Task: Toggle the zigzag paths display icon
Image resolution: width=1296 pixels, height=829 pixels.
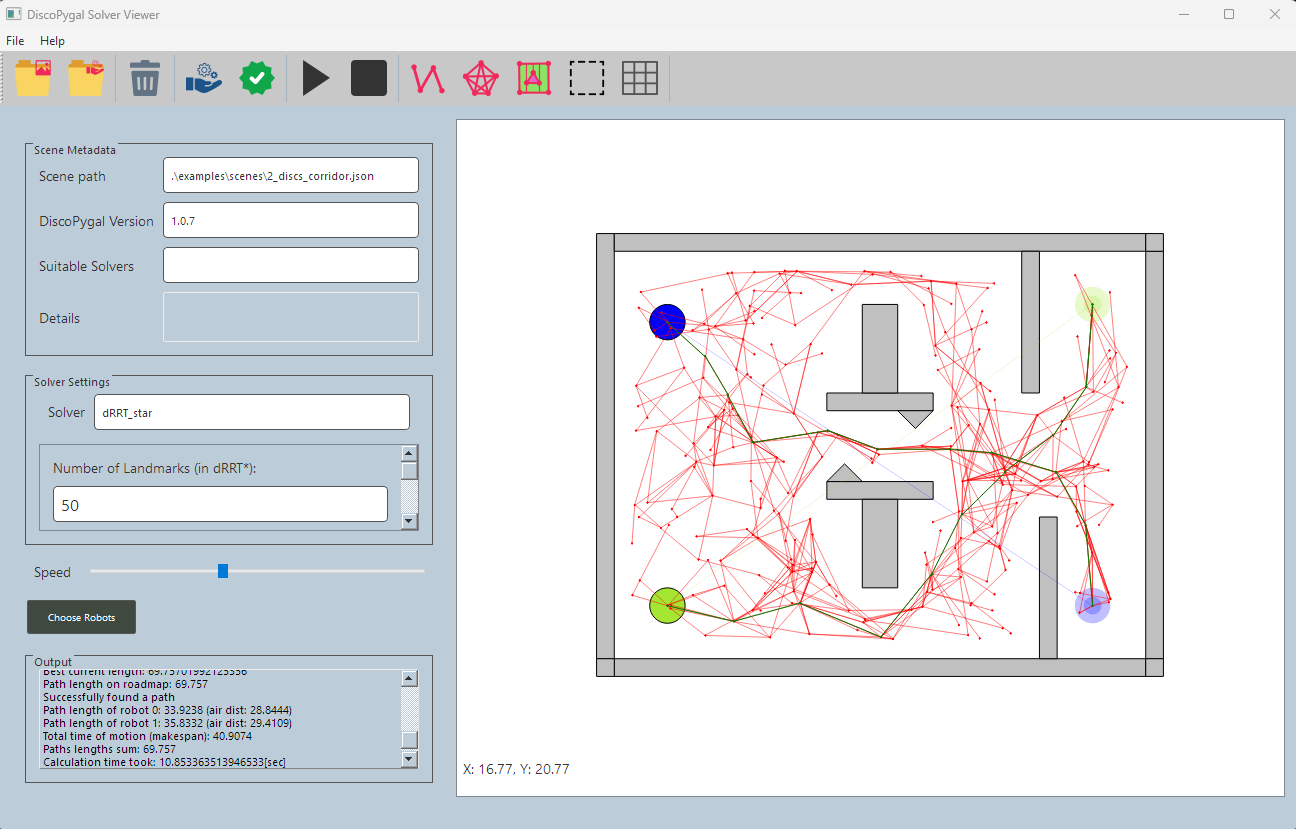Action: (428, 78)
